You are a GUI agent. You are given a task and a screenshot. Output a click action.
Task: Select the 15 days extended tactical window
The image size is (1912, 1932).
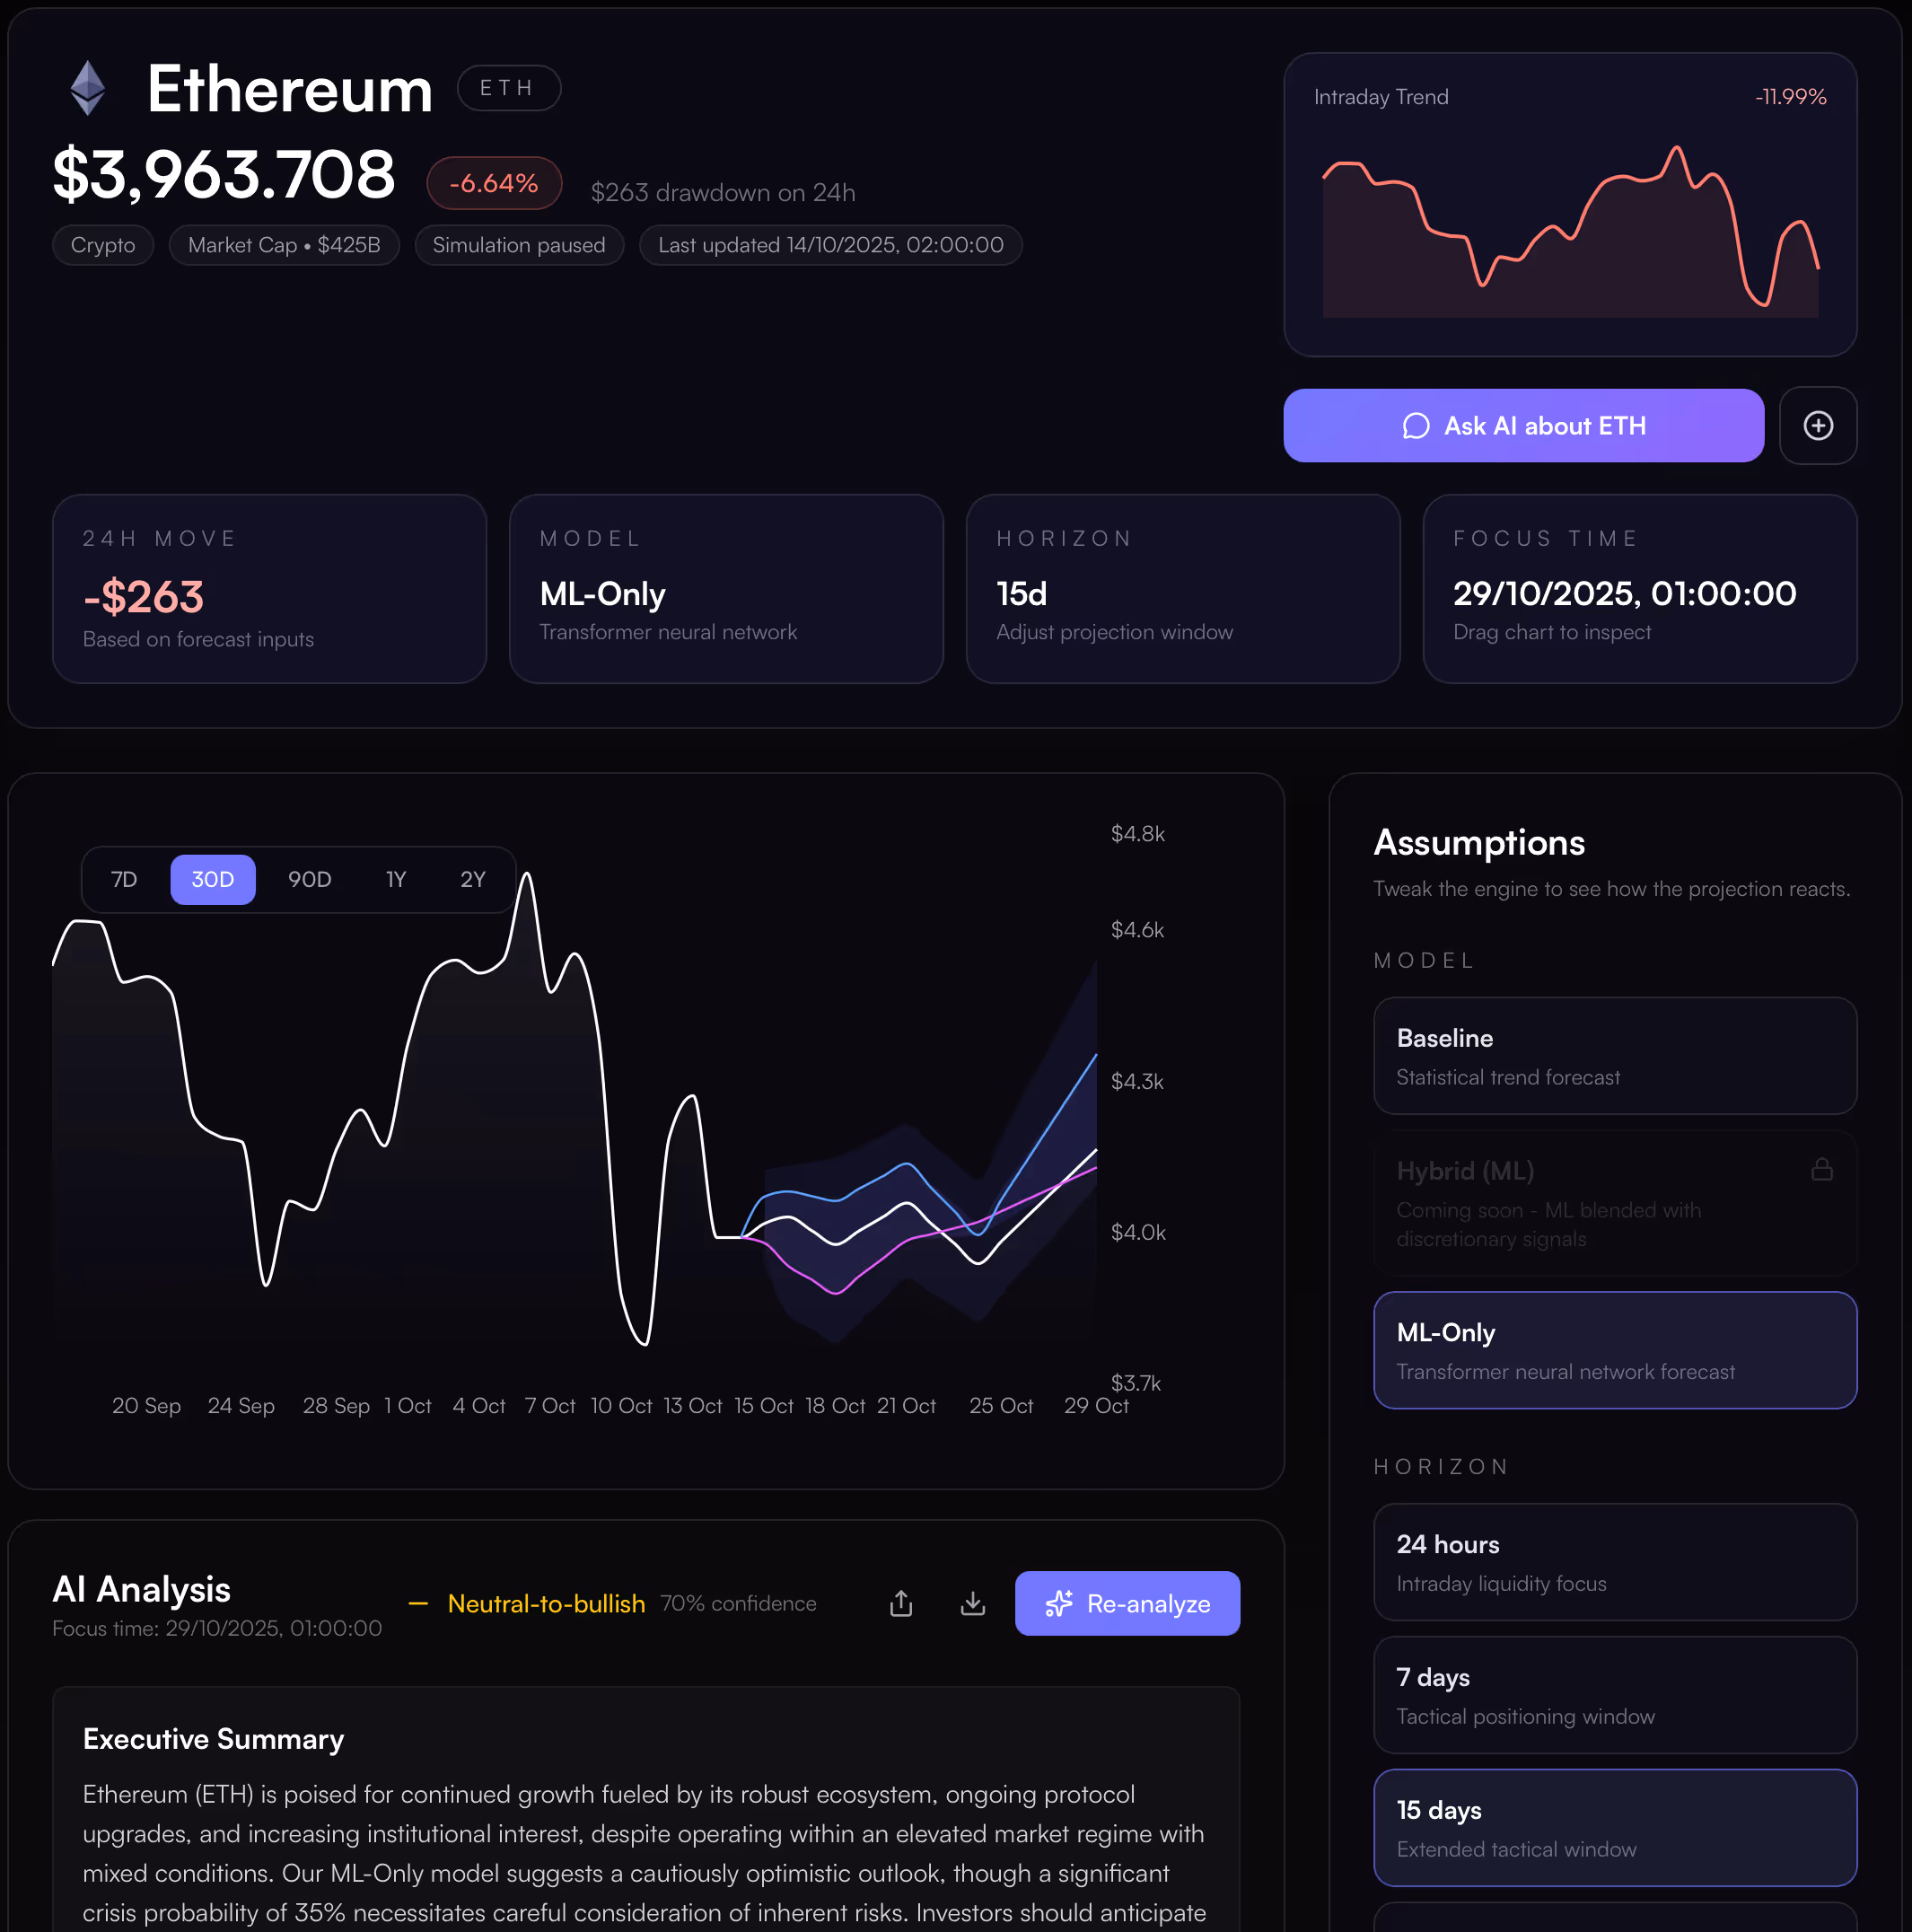(1614, 1828)
